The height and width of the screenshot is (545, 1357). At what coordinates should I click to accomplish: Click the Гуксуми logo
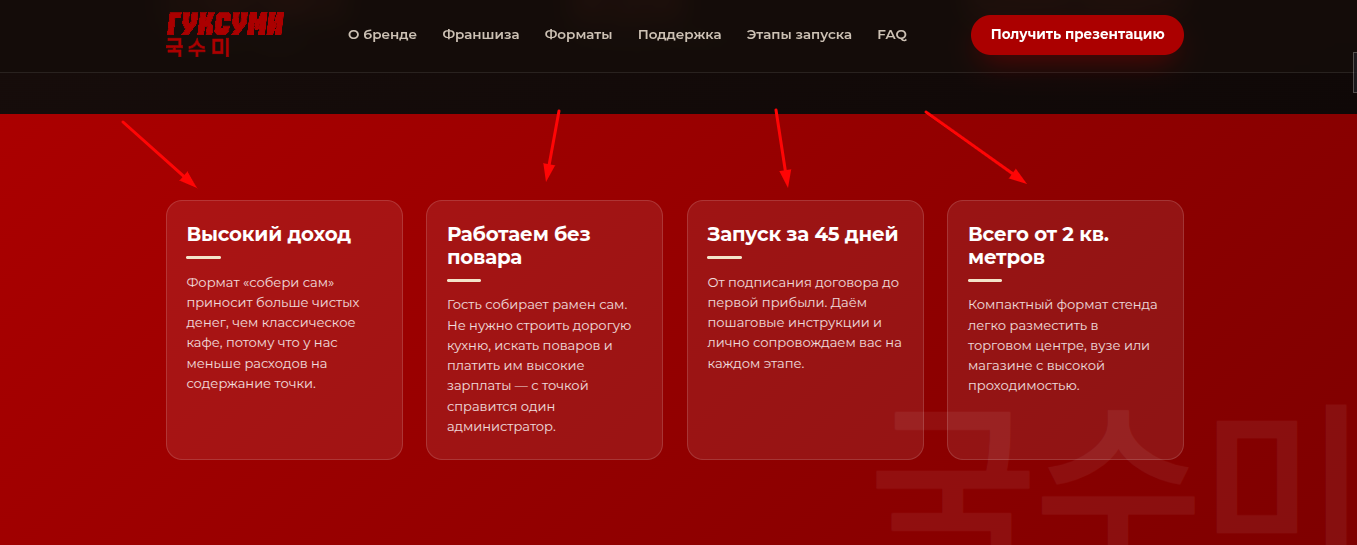(225, 34)
